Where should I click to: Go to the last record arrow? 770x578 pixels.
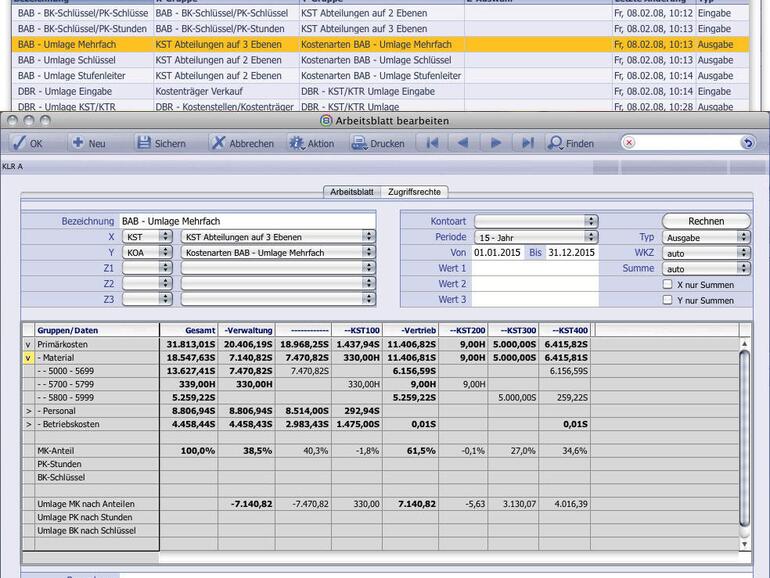pos(527,143)
